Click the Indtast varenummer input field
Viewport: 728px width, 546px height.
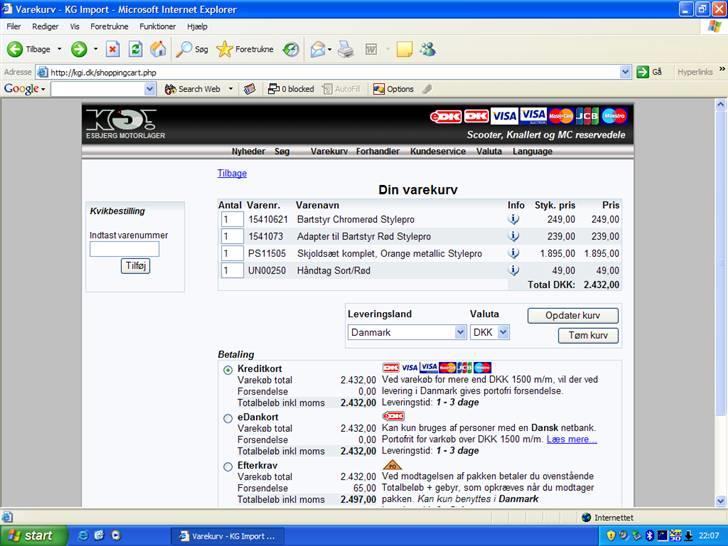124,249
